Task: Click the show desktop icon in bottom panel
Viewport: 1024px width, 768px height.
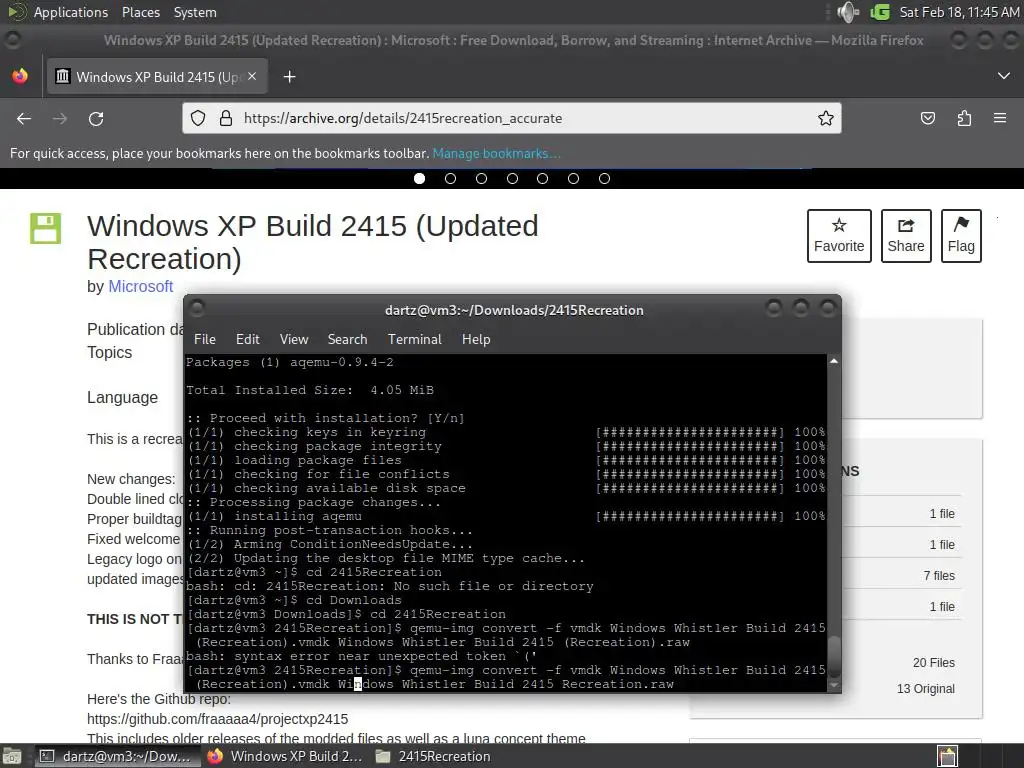Action: [x=12, y=756]
